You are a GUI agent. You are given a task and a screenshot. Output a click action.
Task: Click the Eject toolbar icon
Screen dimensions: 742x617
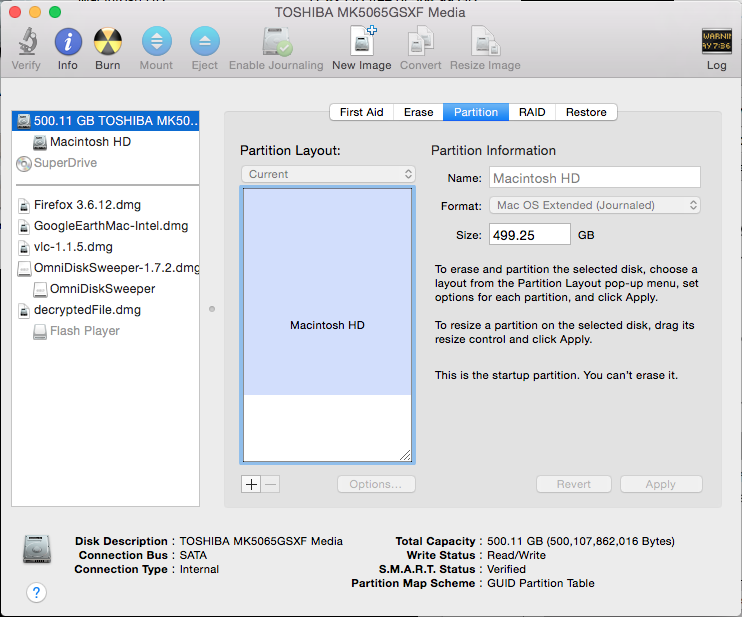tap(204, 42)
